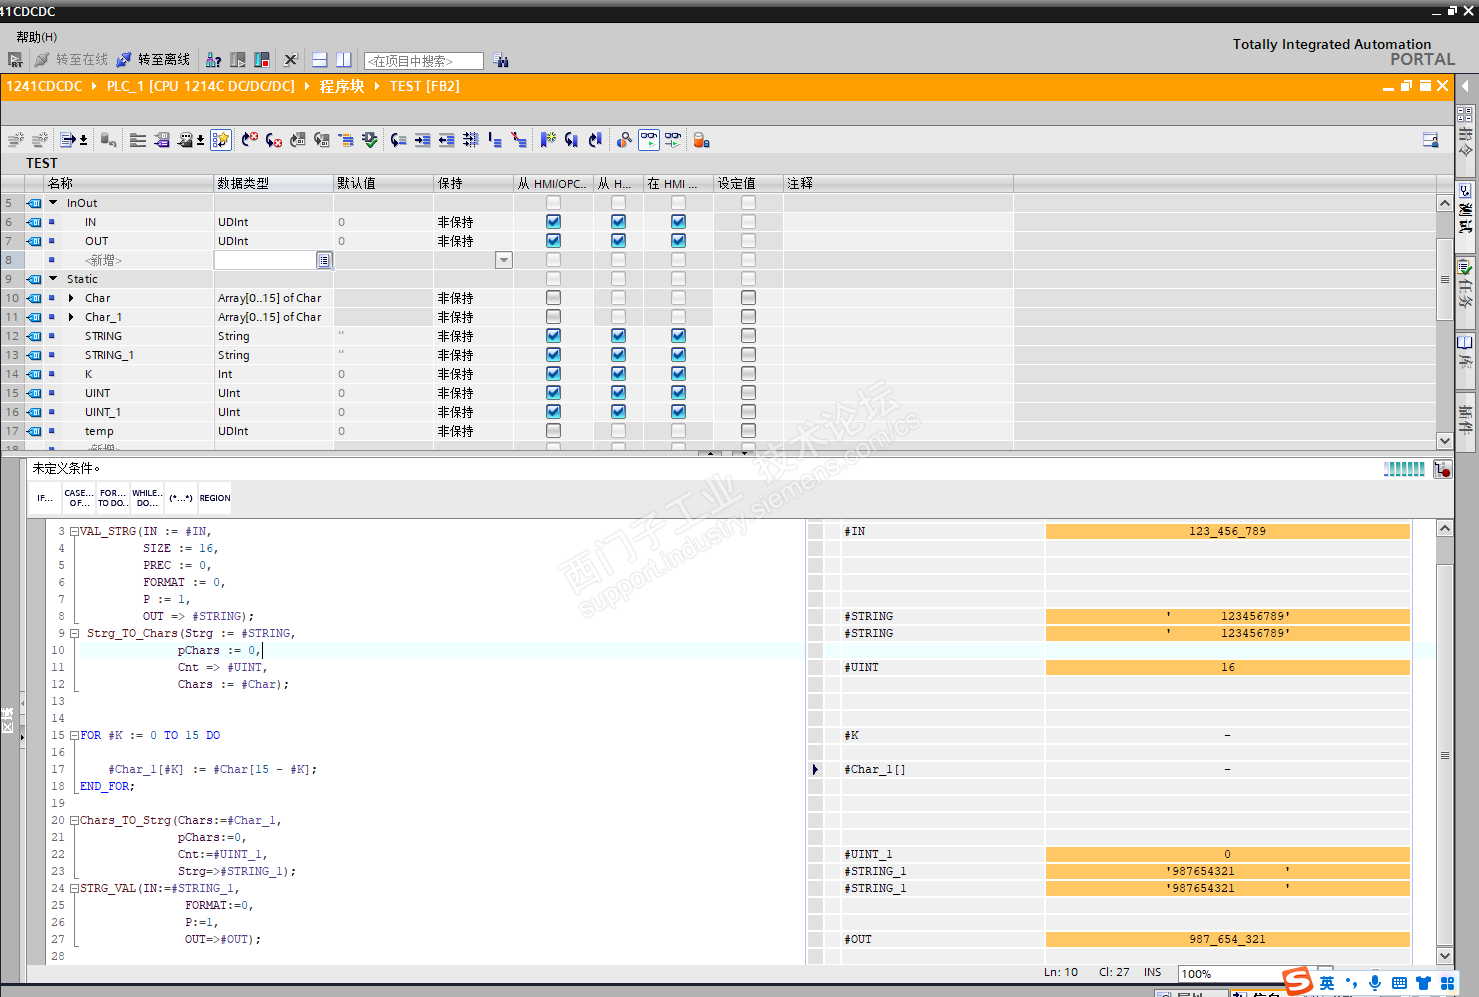Click the monitoring on/off glasses icon
Viewport: 1479px width, 997px height.
[x=649, y=140]
